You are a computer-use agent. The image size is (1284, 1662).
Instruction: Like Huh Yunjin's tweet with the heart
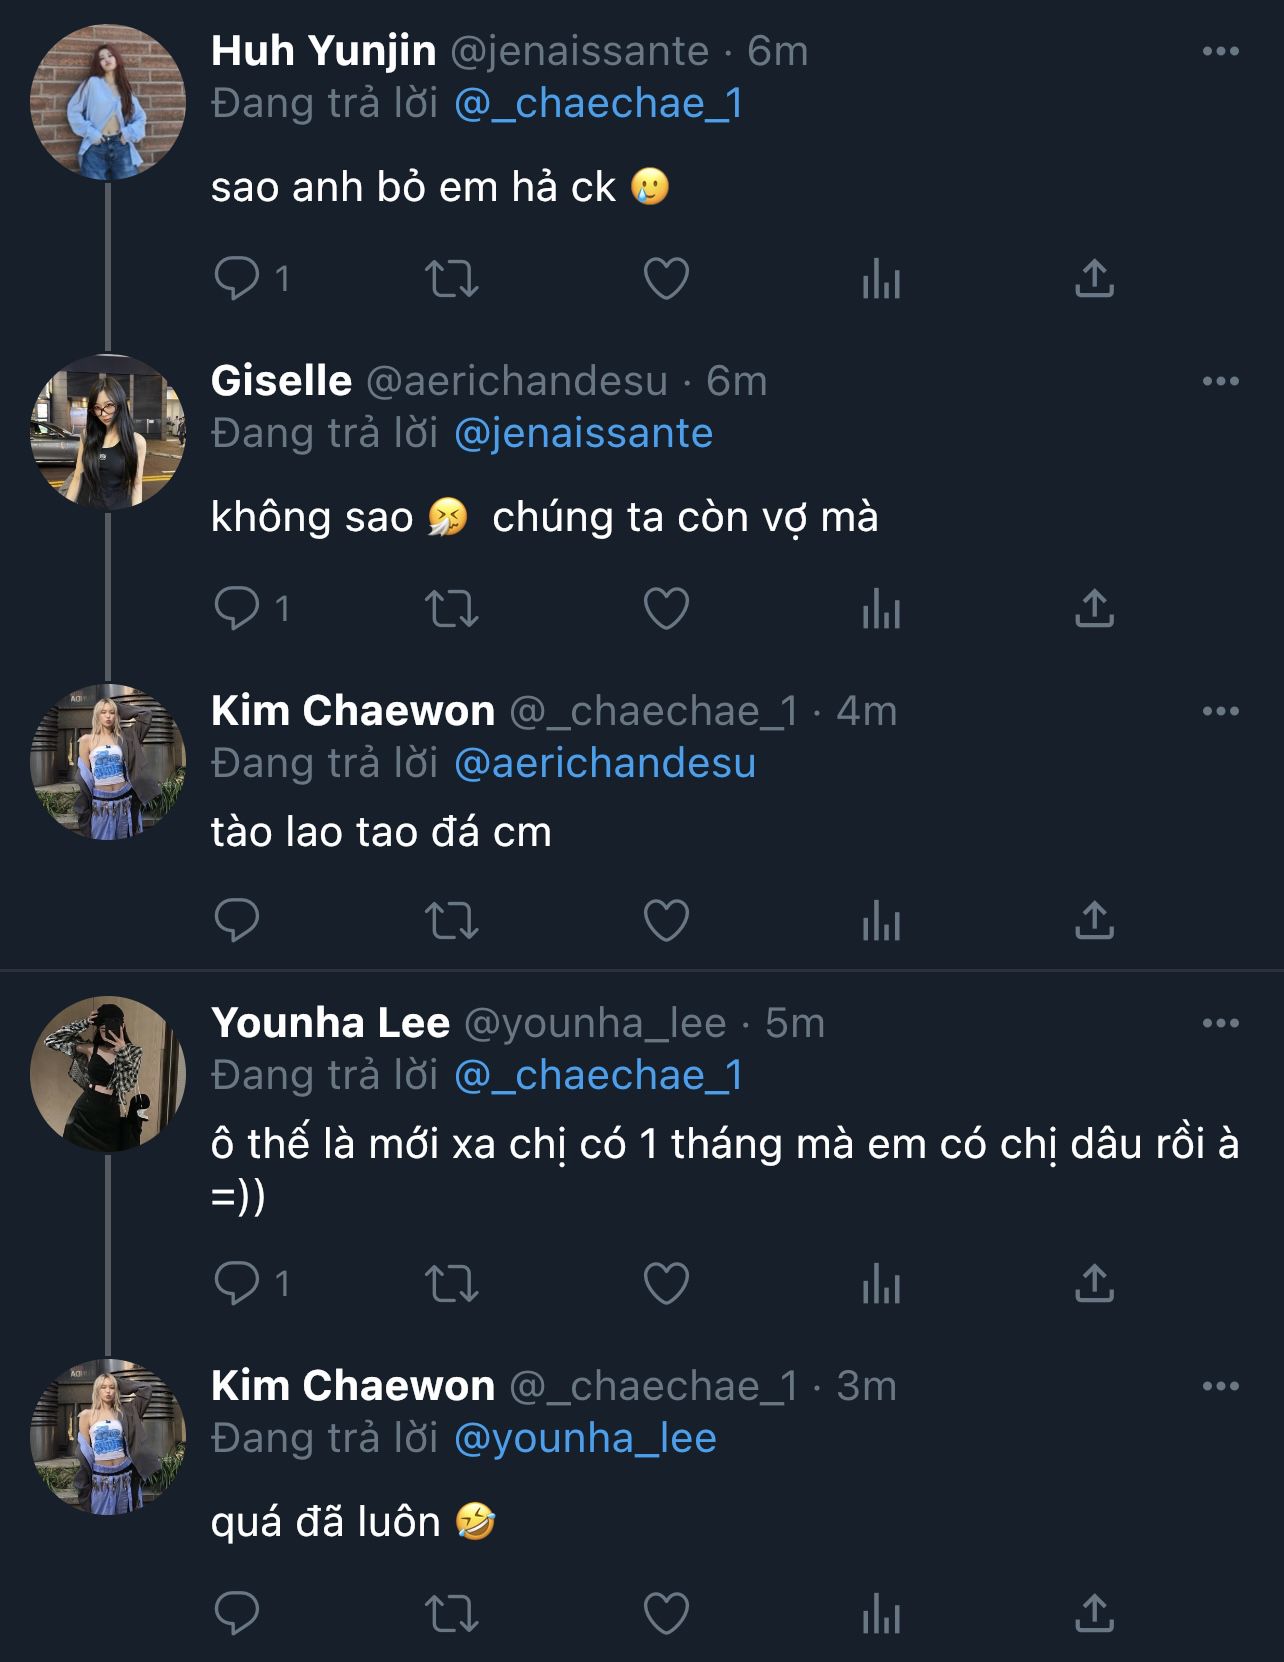(666, 279)
